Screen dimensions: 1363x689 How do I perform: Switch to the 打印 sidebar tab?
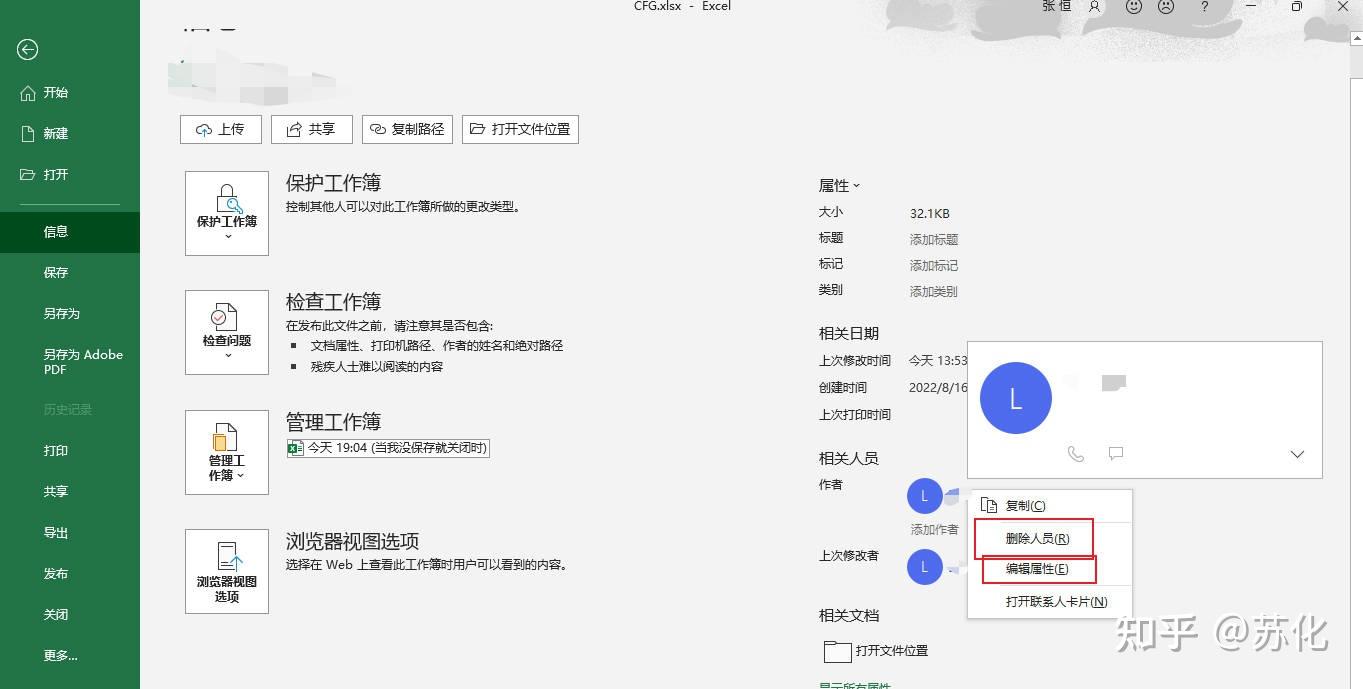pyautogui.click(x=56, y=450)
